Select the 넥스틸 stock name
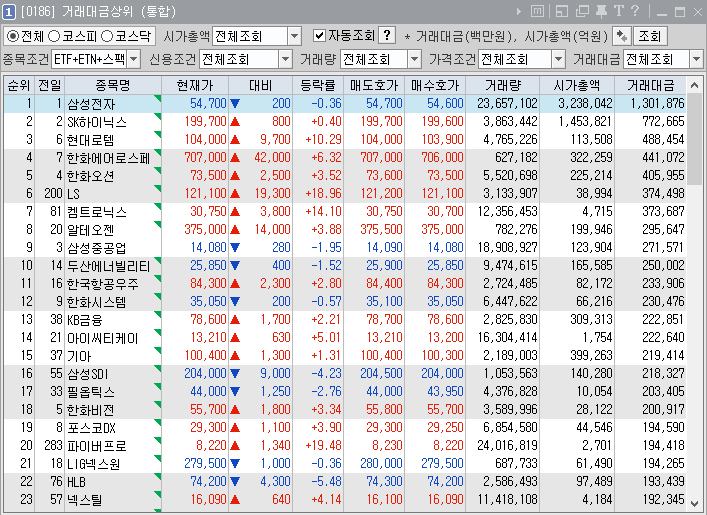Image resolution: width=707 pixels, height=515 pixels. coord(85,500)
